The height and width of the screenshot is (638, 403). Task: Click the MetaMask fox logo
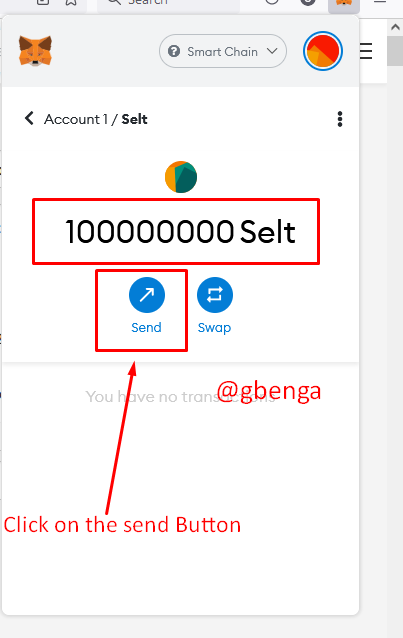pos(35,51)
